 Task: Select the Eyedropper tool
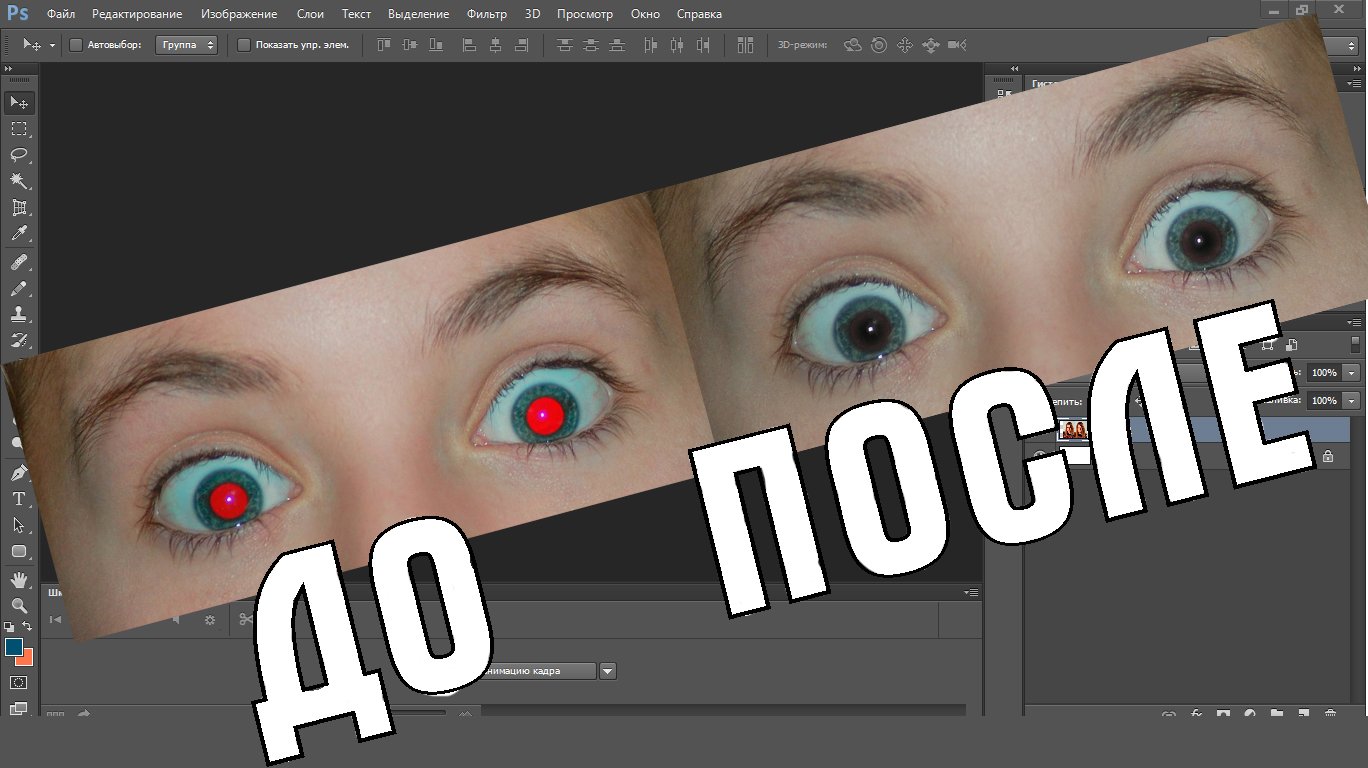19,234
